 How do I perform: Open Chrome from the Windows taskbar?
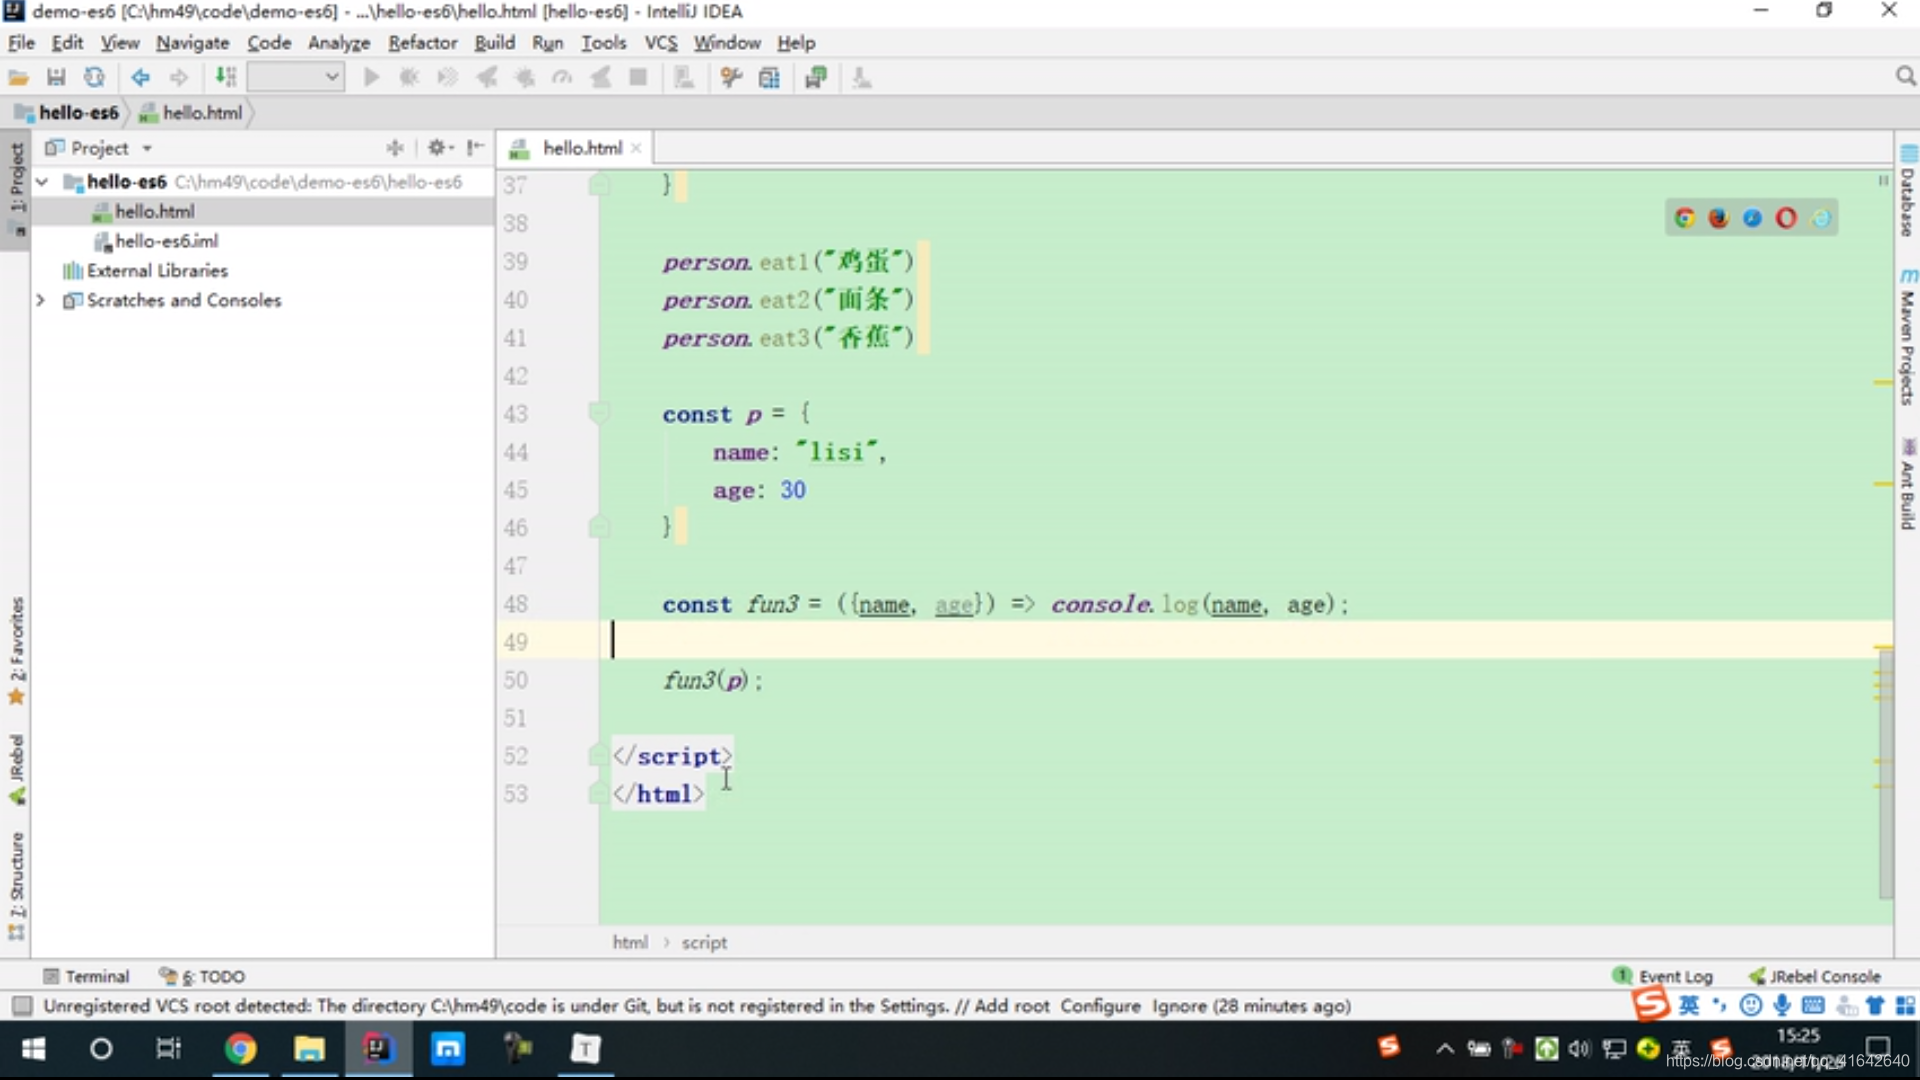240,1049
